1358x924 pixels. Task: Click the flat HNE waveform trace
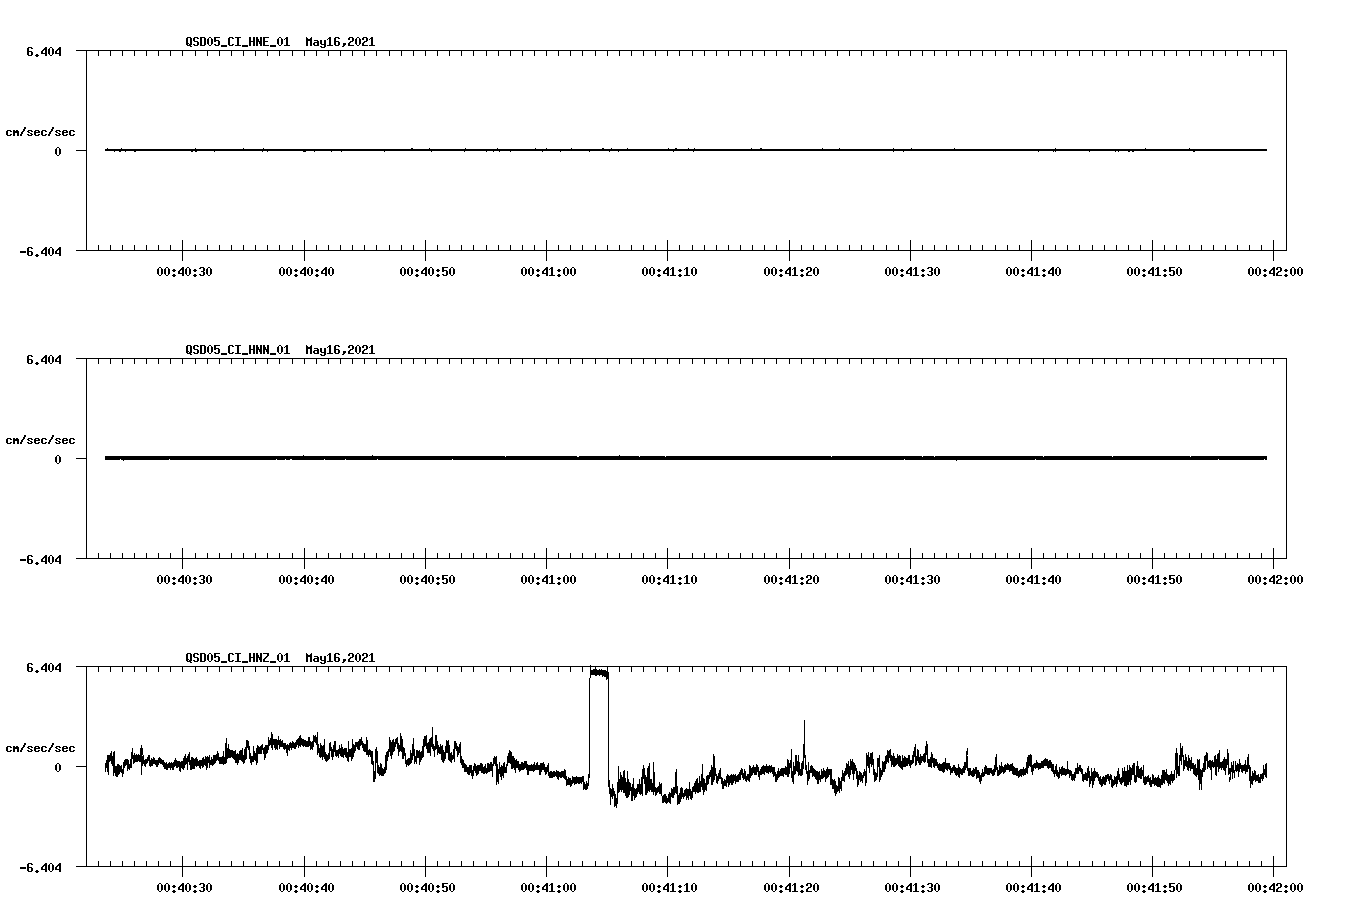pyautogui.click(x=600, y=150)
